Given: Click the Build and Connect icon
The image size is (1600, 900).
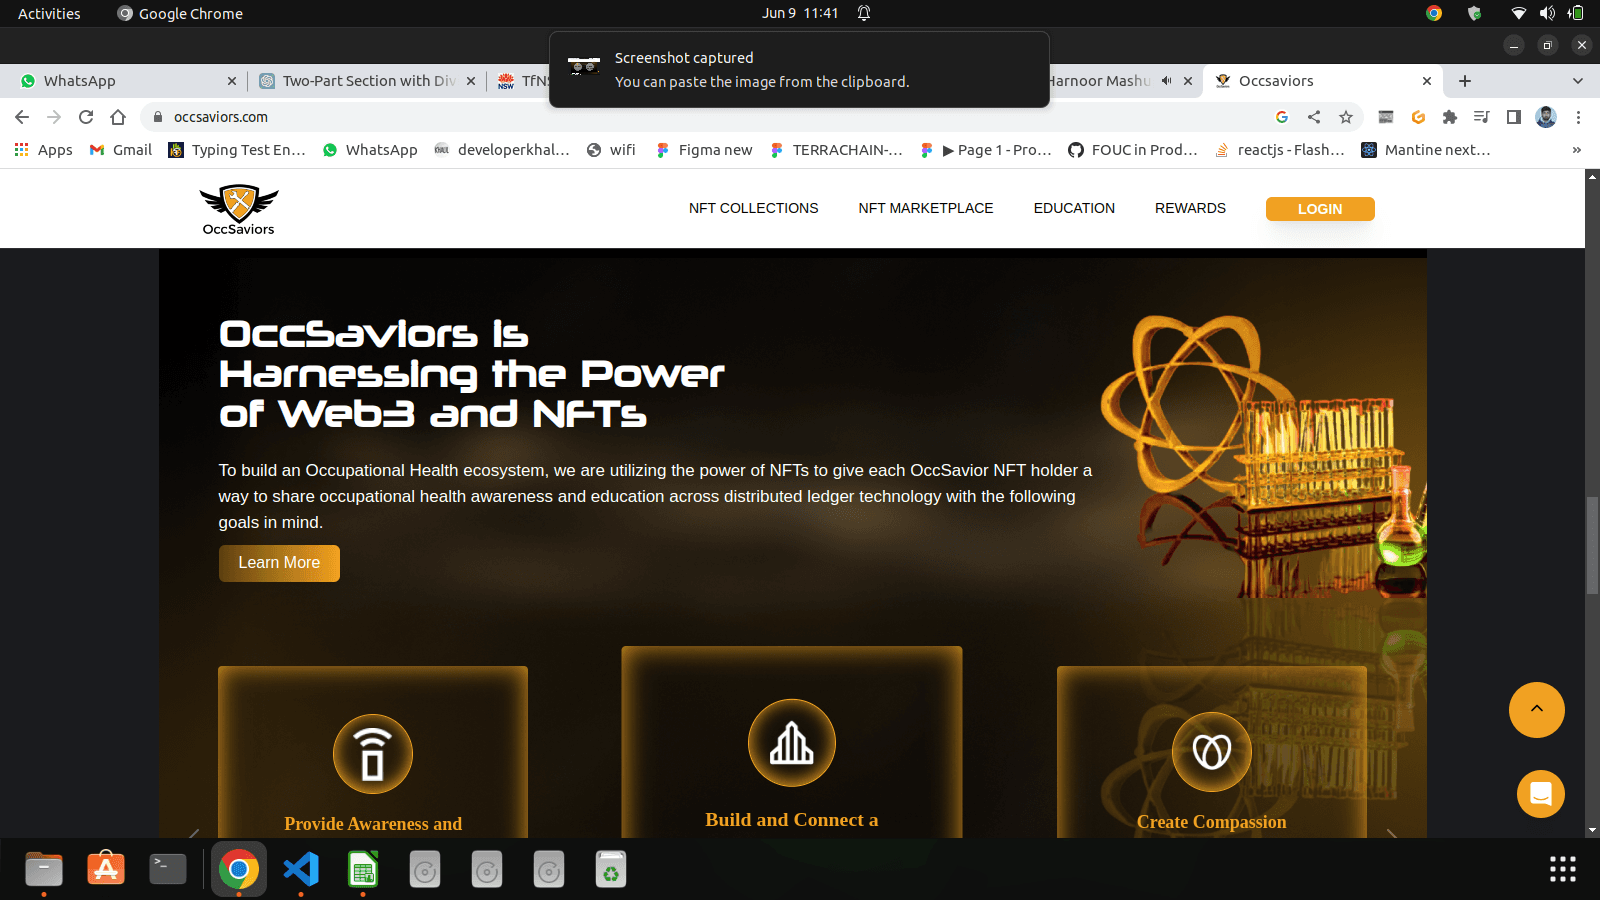Looking at the screenshot, I should (792, 743).
